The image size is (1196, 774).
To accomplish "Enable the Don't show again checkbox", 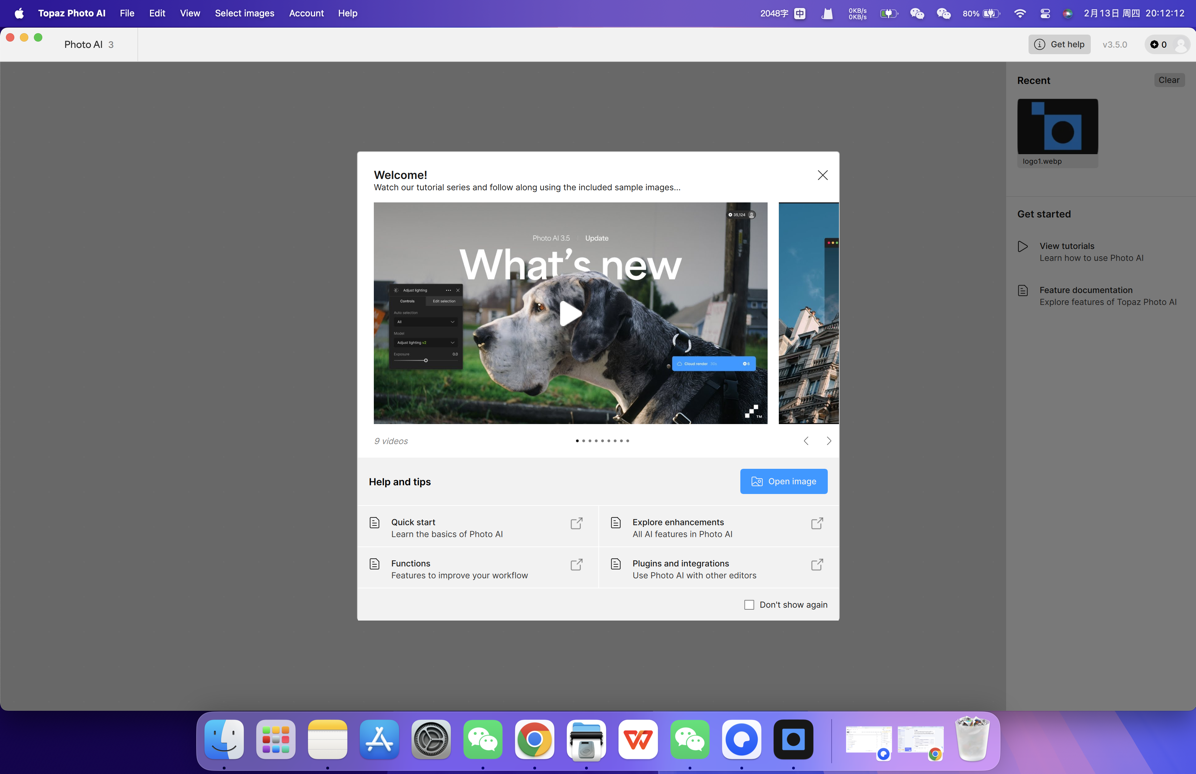I will tap(749, 605).
